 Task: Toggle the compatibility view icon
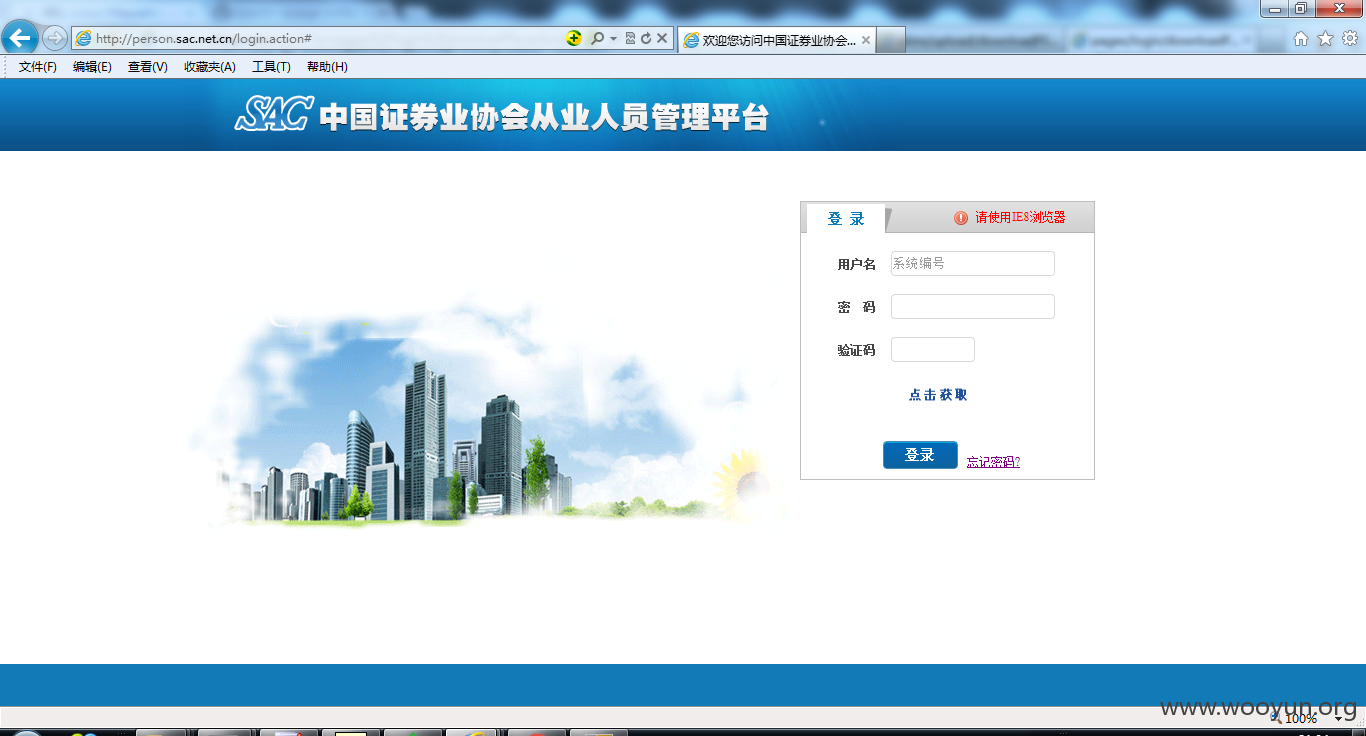(630, 38)
